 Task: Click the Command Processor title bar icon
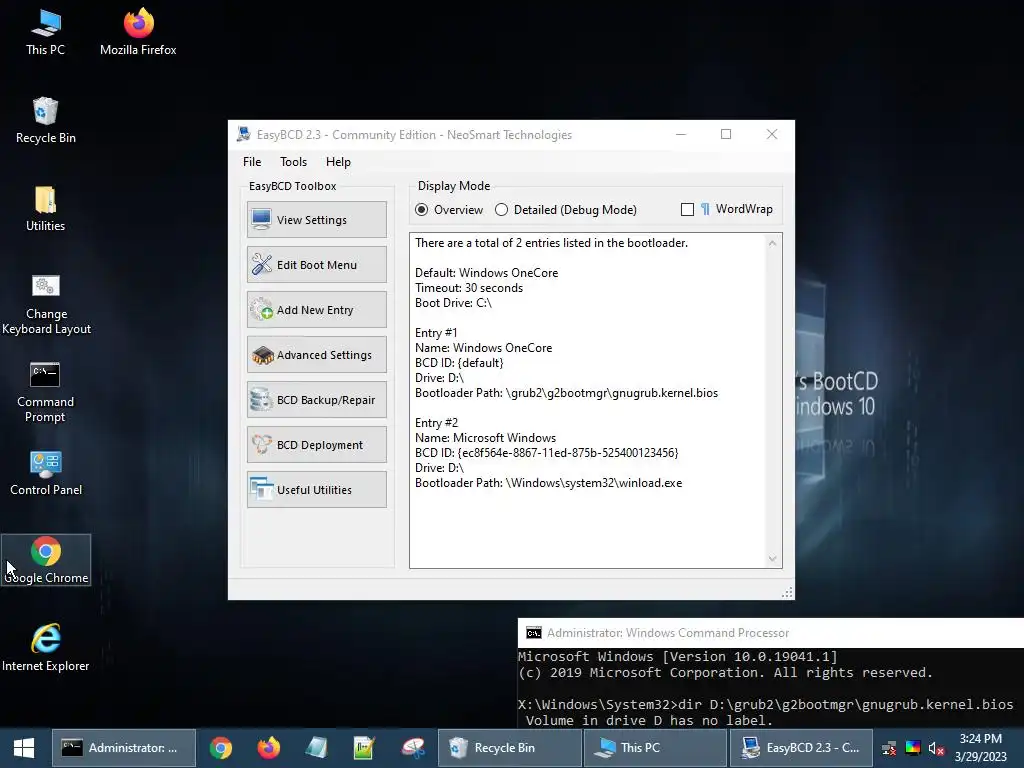pos(534,633)
